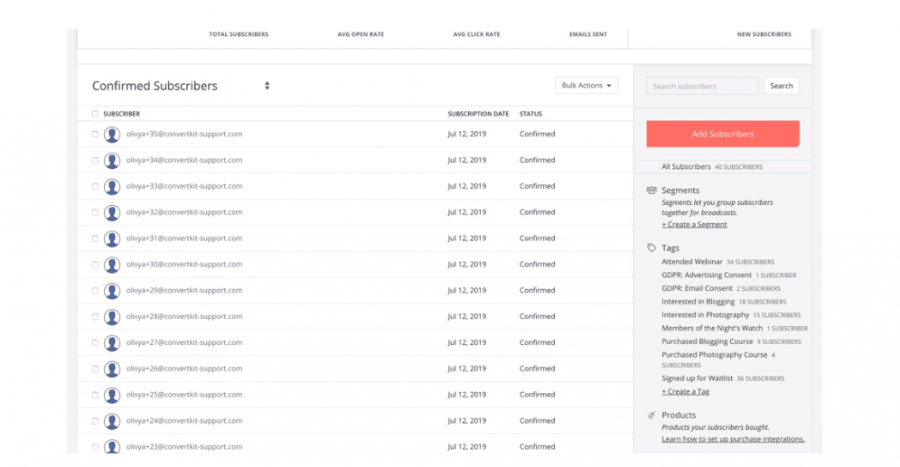
Task: Click the avatar icon for olivya+25 subscriber
Action: 112,395
